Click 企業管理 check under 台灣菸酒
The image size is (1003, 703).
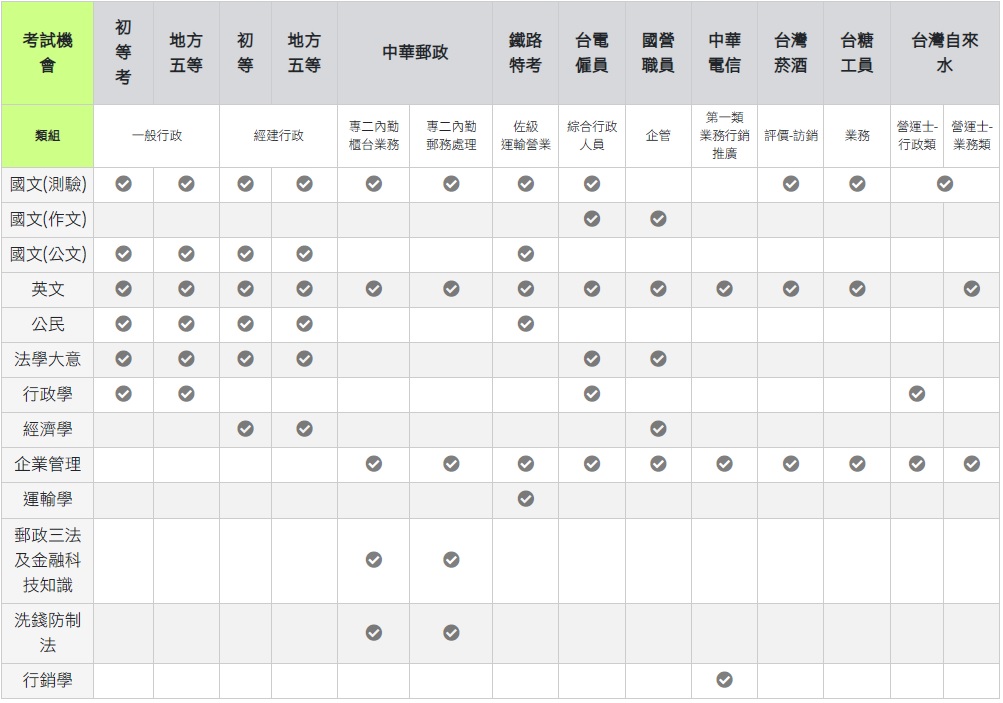coord(791,463)
